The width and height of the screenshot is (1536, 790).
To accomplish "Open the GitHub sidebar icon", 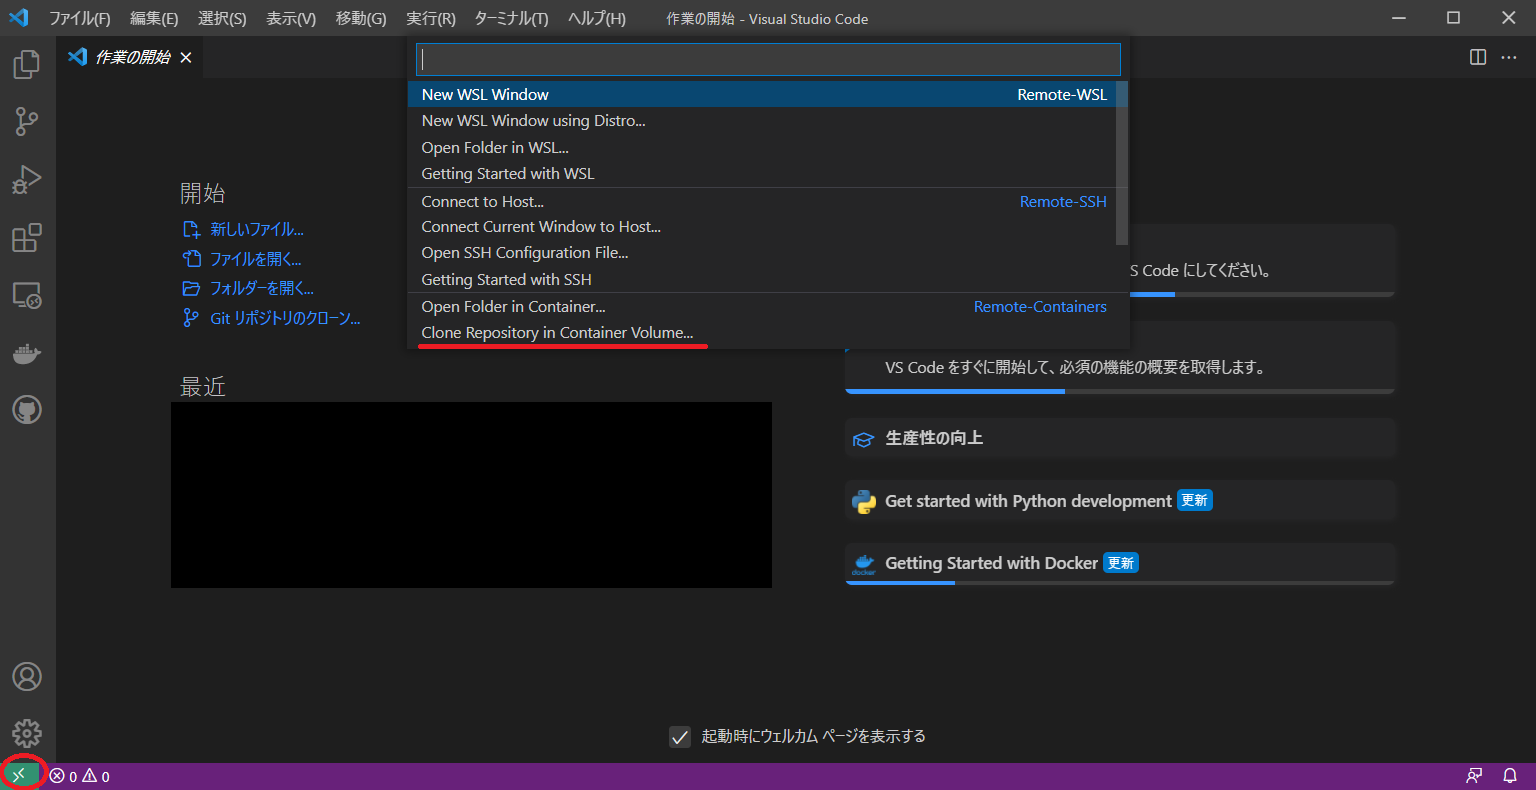I will pyautogui.click(x=26, y=409).
